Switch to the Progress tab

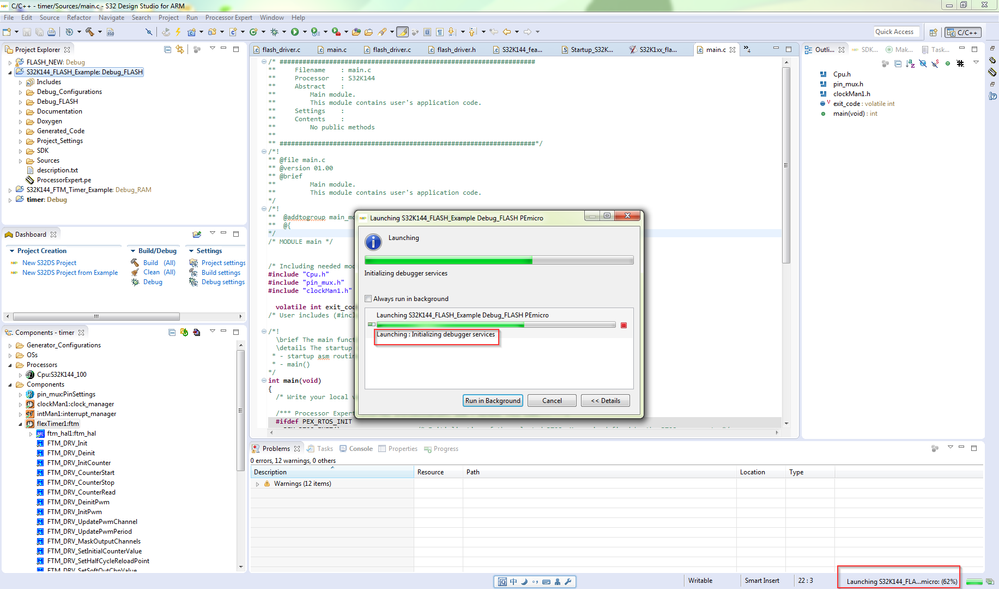(x=441, y=449)
